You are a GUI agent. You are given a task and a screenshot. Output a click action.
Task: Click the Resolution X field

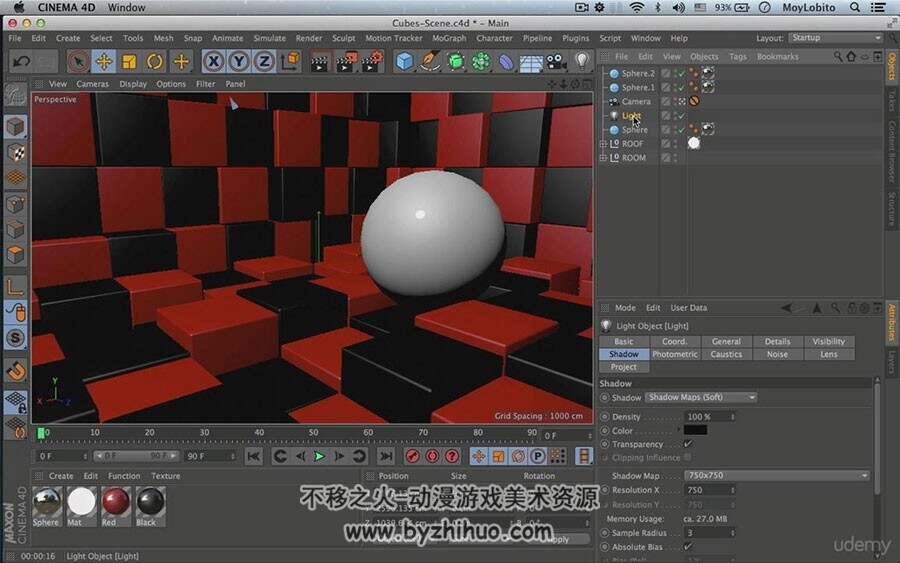point(709,490)
